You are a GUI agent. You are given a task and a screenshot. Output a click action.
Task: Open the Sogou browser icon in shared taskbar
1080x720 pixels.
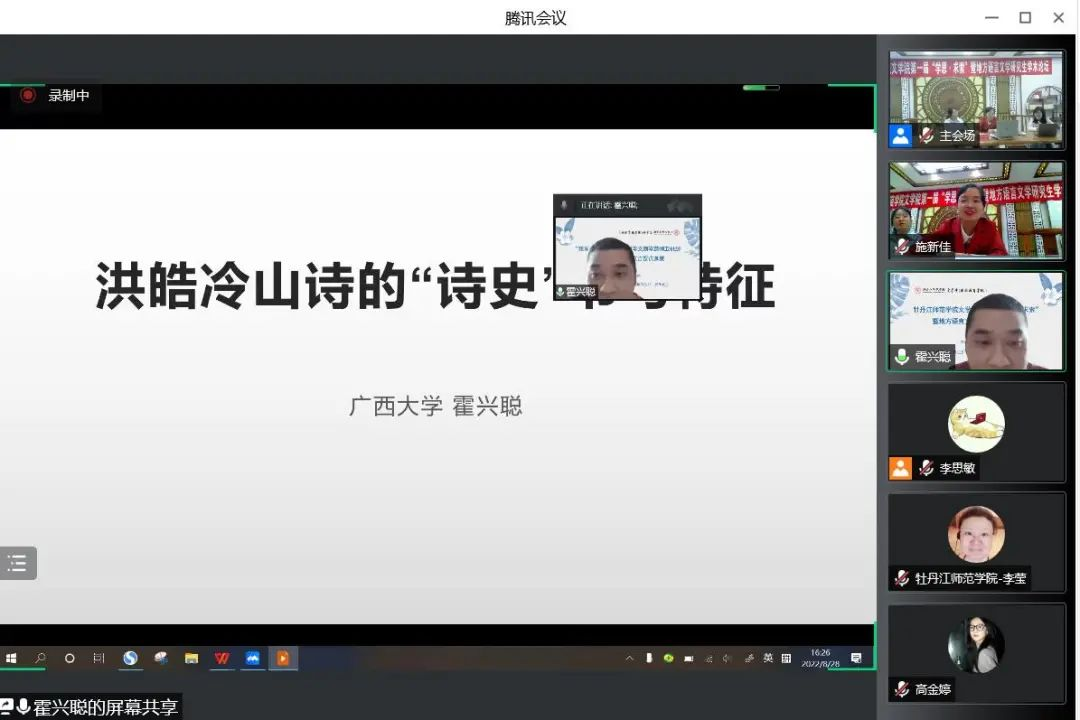tap(130, 658)
